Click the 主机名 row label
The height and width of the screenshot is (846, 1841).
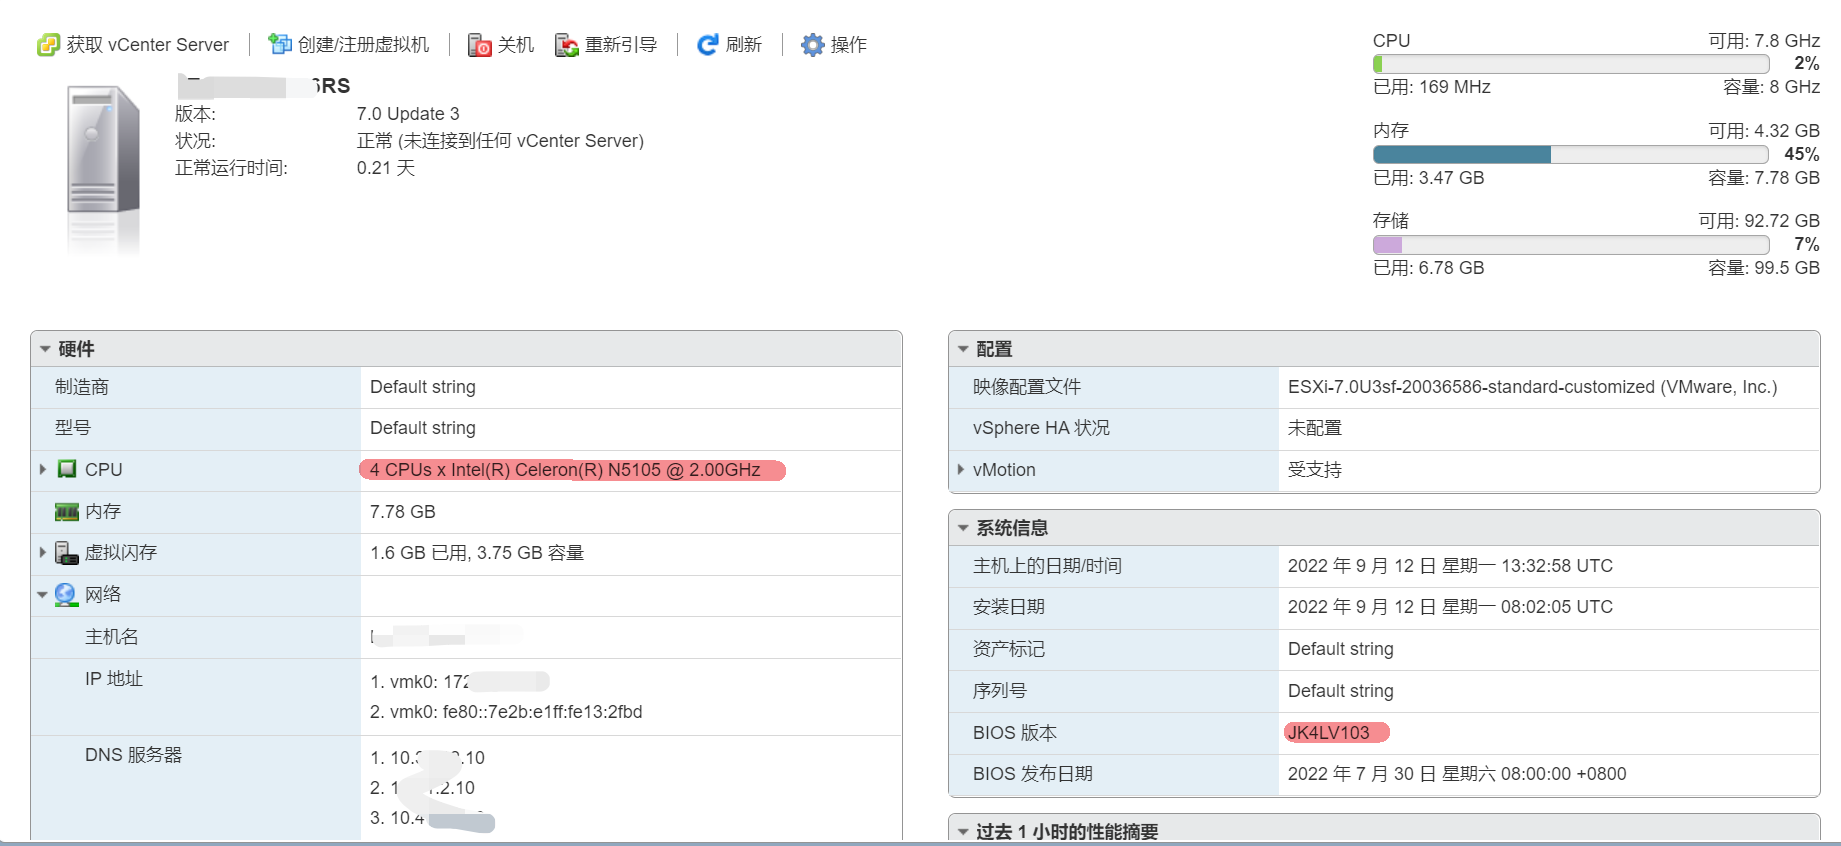pyautogui.click(x=112, y=637)
